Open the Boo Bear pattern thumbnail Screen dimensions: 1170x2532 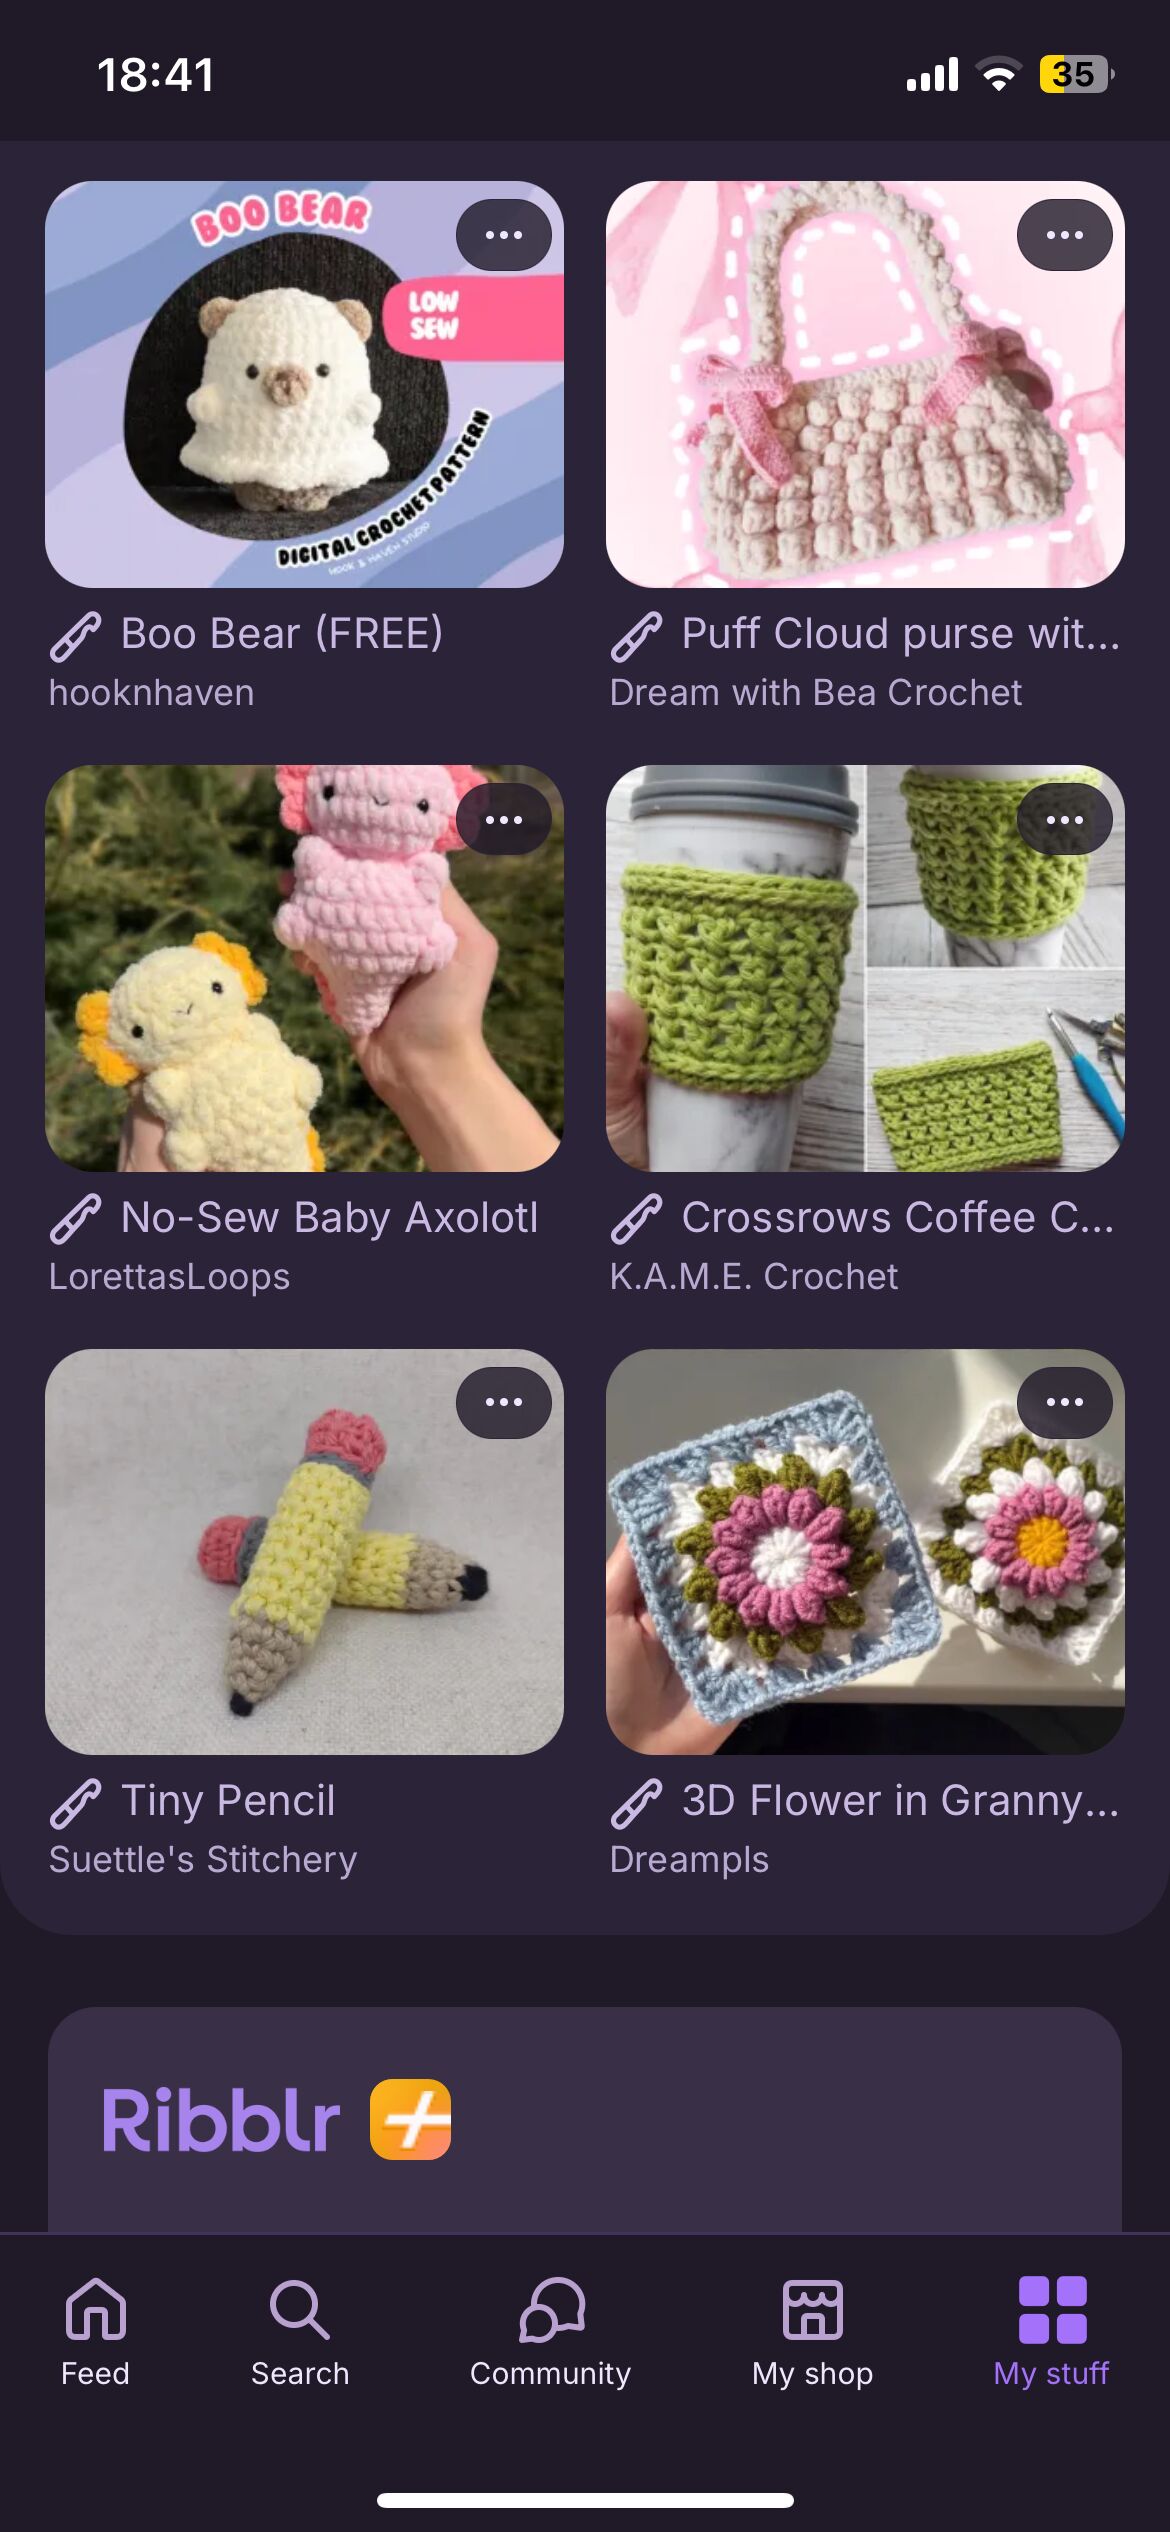tap(304, 384)
